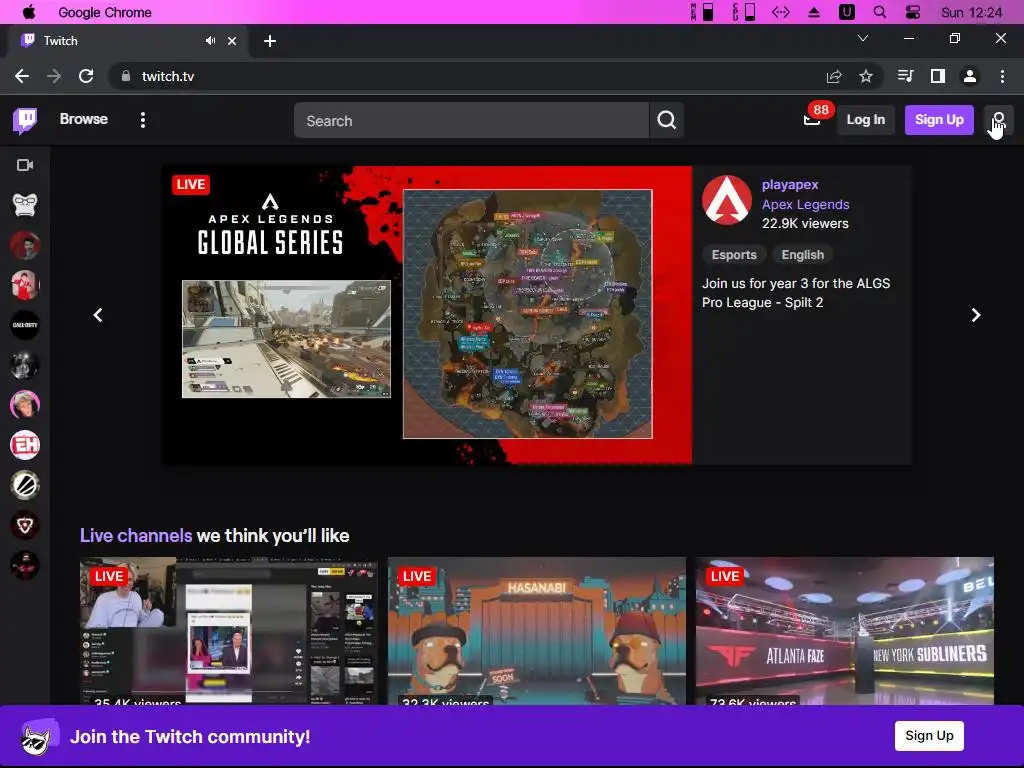Viewport: 1024px width, 768px height.
Task: Open the Apple menu
Action: coord(29,12)
